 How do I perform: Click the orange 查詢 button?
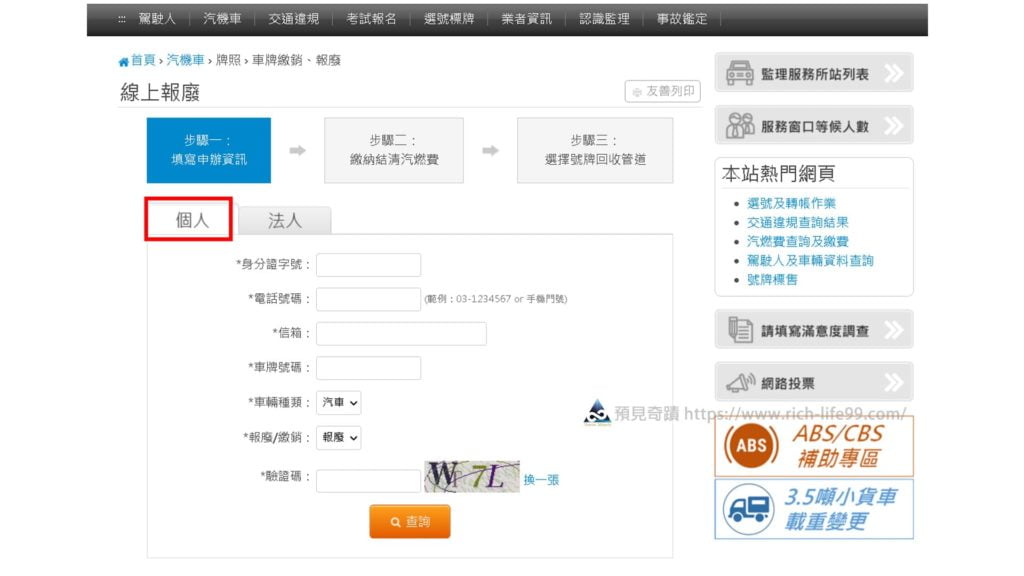(x=409, y=521)
